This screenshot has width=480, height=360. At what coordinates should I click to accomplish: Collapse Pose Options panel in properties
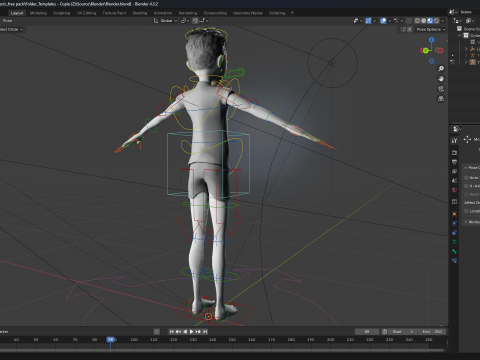(466, 168)
